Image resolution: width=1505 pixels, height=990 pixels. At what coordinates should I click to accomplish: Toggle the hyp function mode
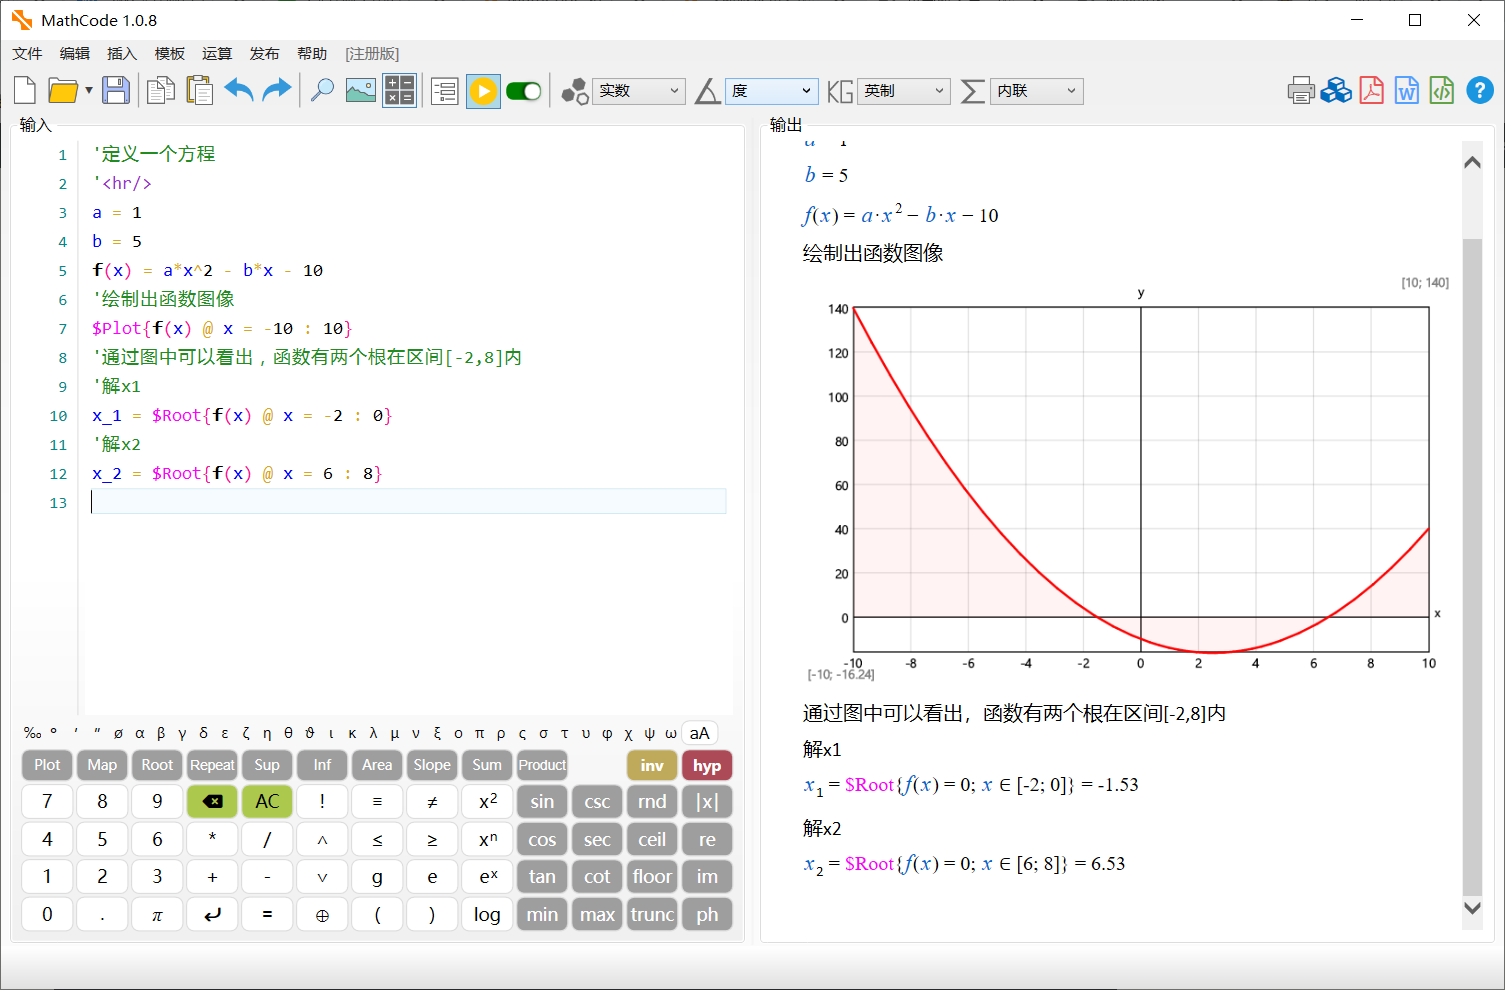pyautogui.click(x=707, y=765)
